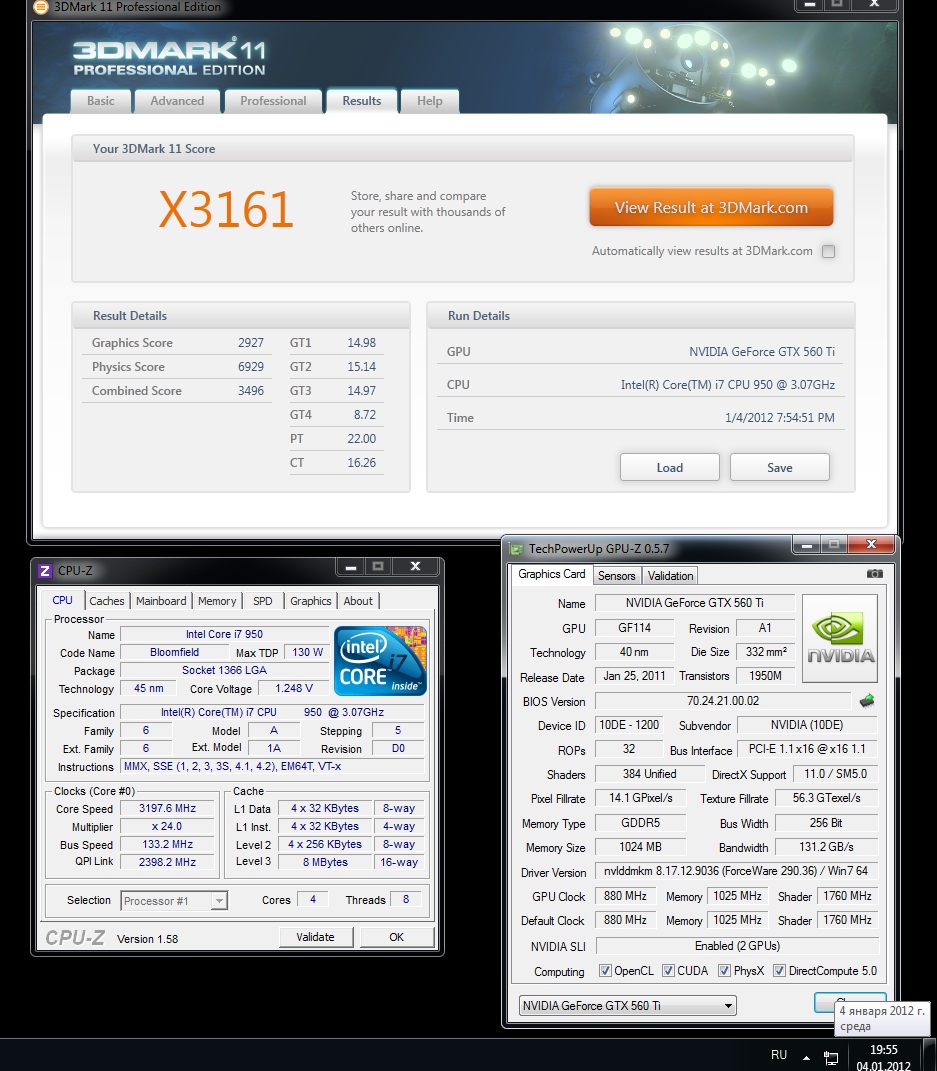Viewport: 937px width, 1071px height.
Task: Switch to the Validation tab in GPU-Z
Action: 670,576
